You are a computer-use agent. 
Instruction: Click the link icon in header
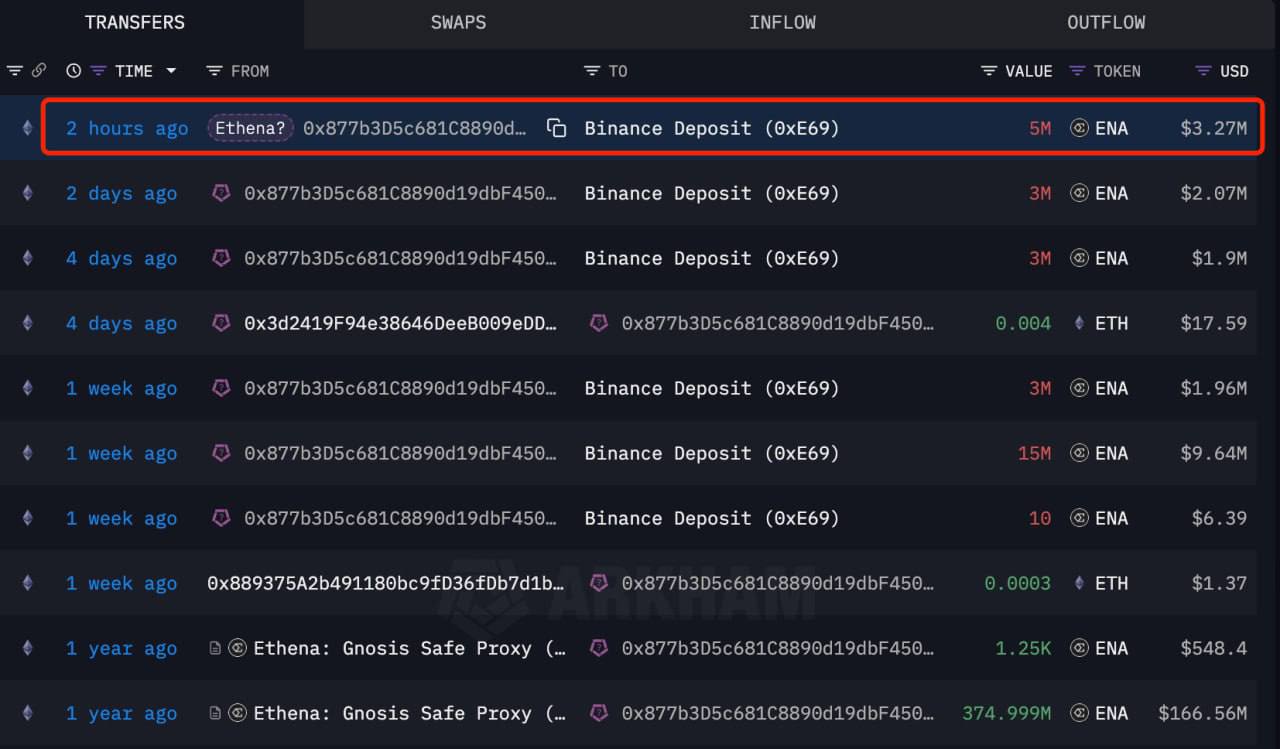click(39, 71)
